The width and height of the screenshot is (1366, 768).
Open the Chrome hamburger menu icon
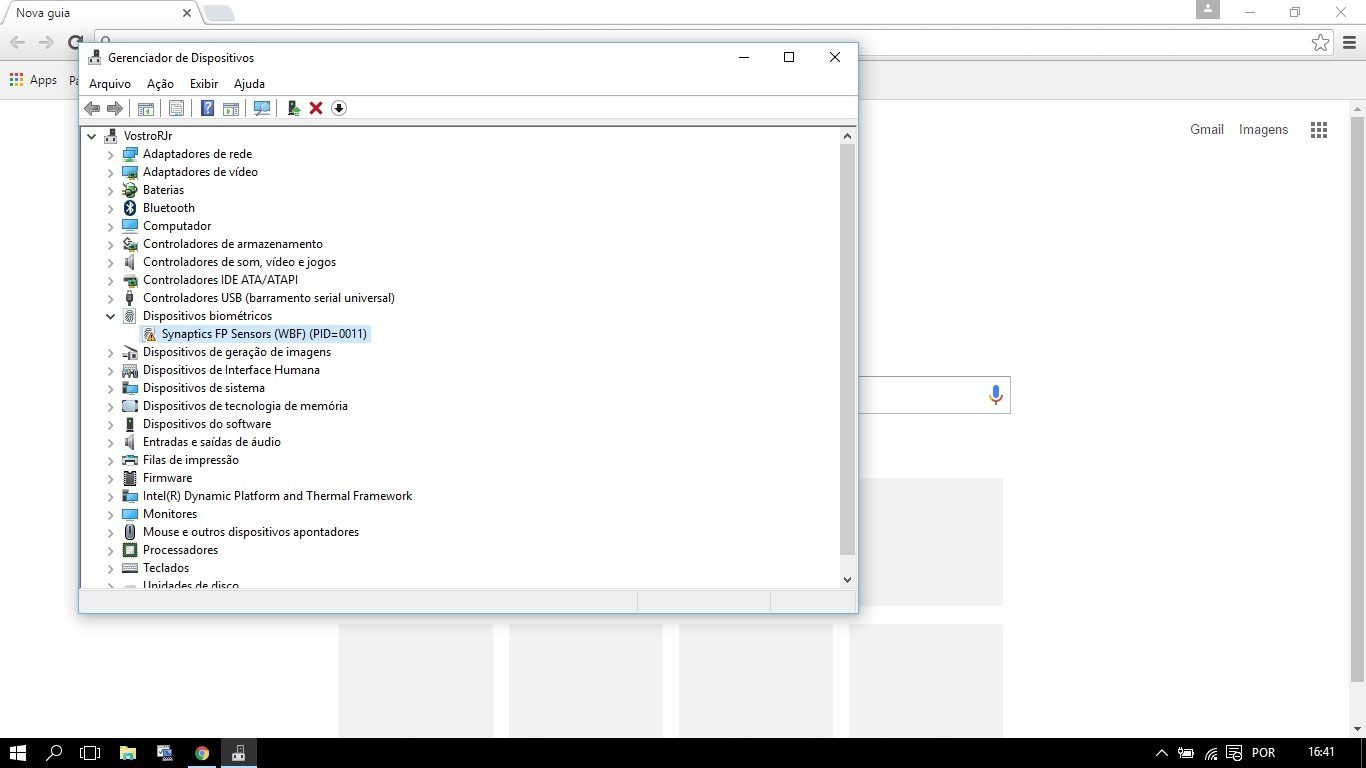coord(1350,43)
